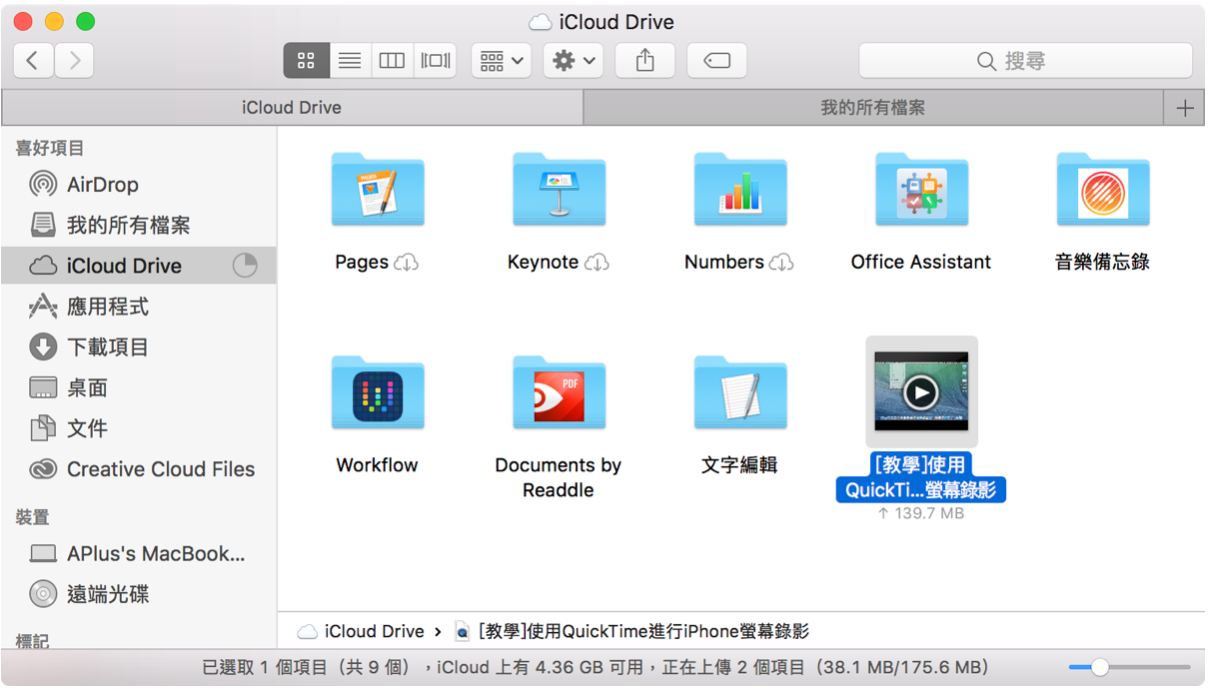Click the 139.7 MB upload size text
Screen dimensions: 1208x690
[x=921, y=513]
